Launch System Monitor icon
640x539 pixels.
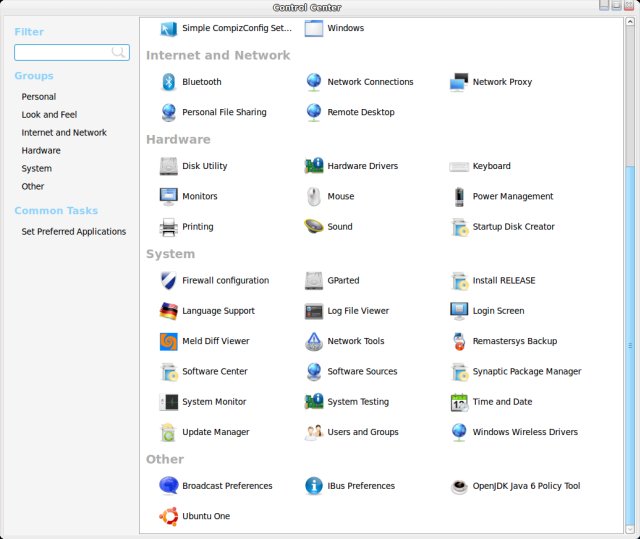pos(168,402)
